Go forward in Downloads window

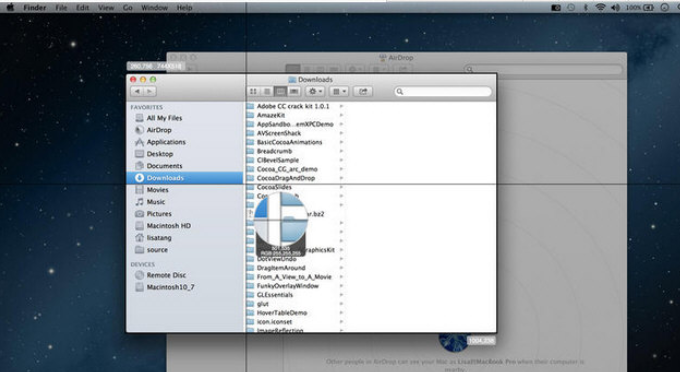(x=150, y=91)
